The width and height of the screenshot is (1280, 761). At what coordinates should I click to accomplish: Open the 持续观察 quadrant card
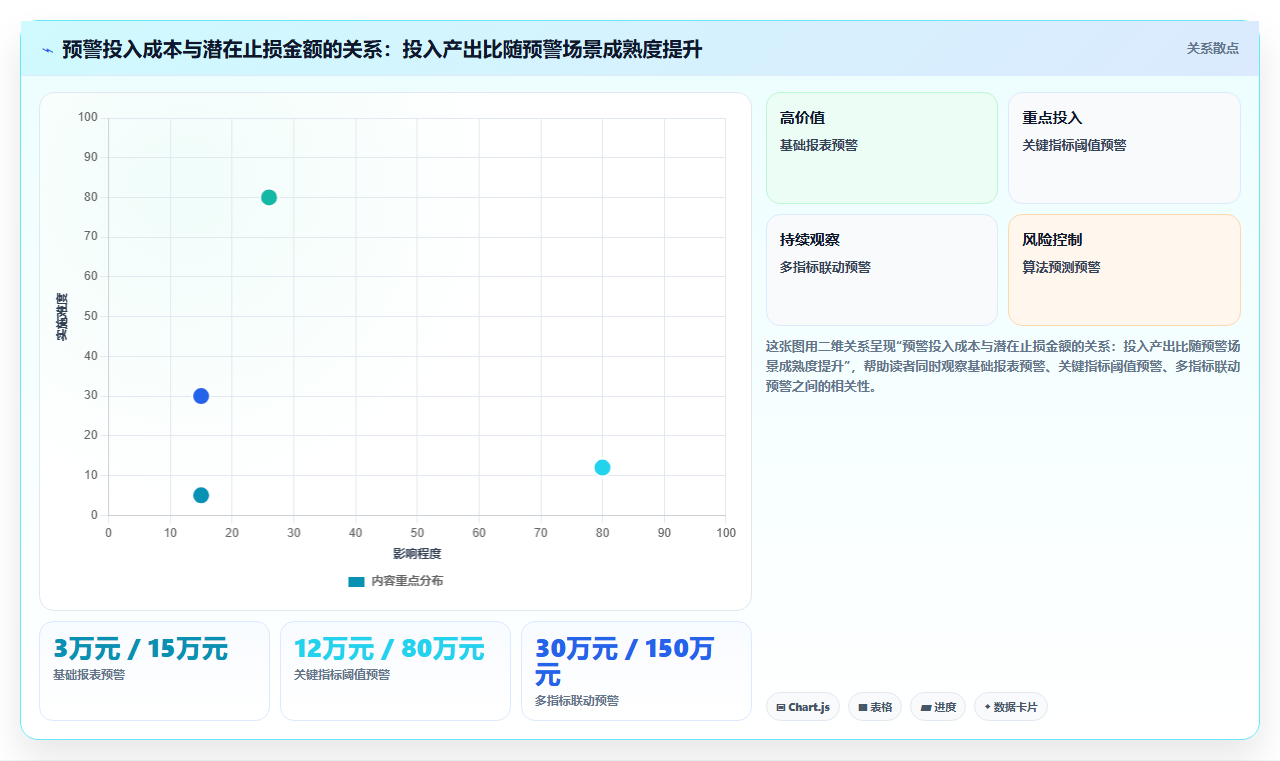(882, 270)
